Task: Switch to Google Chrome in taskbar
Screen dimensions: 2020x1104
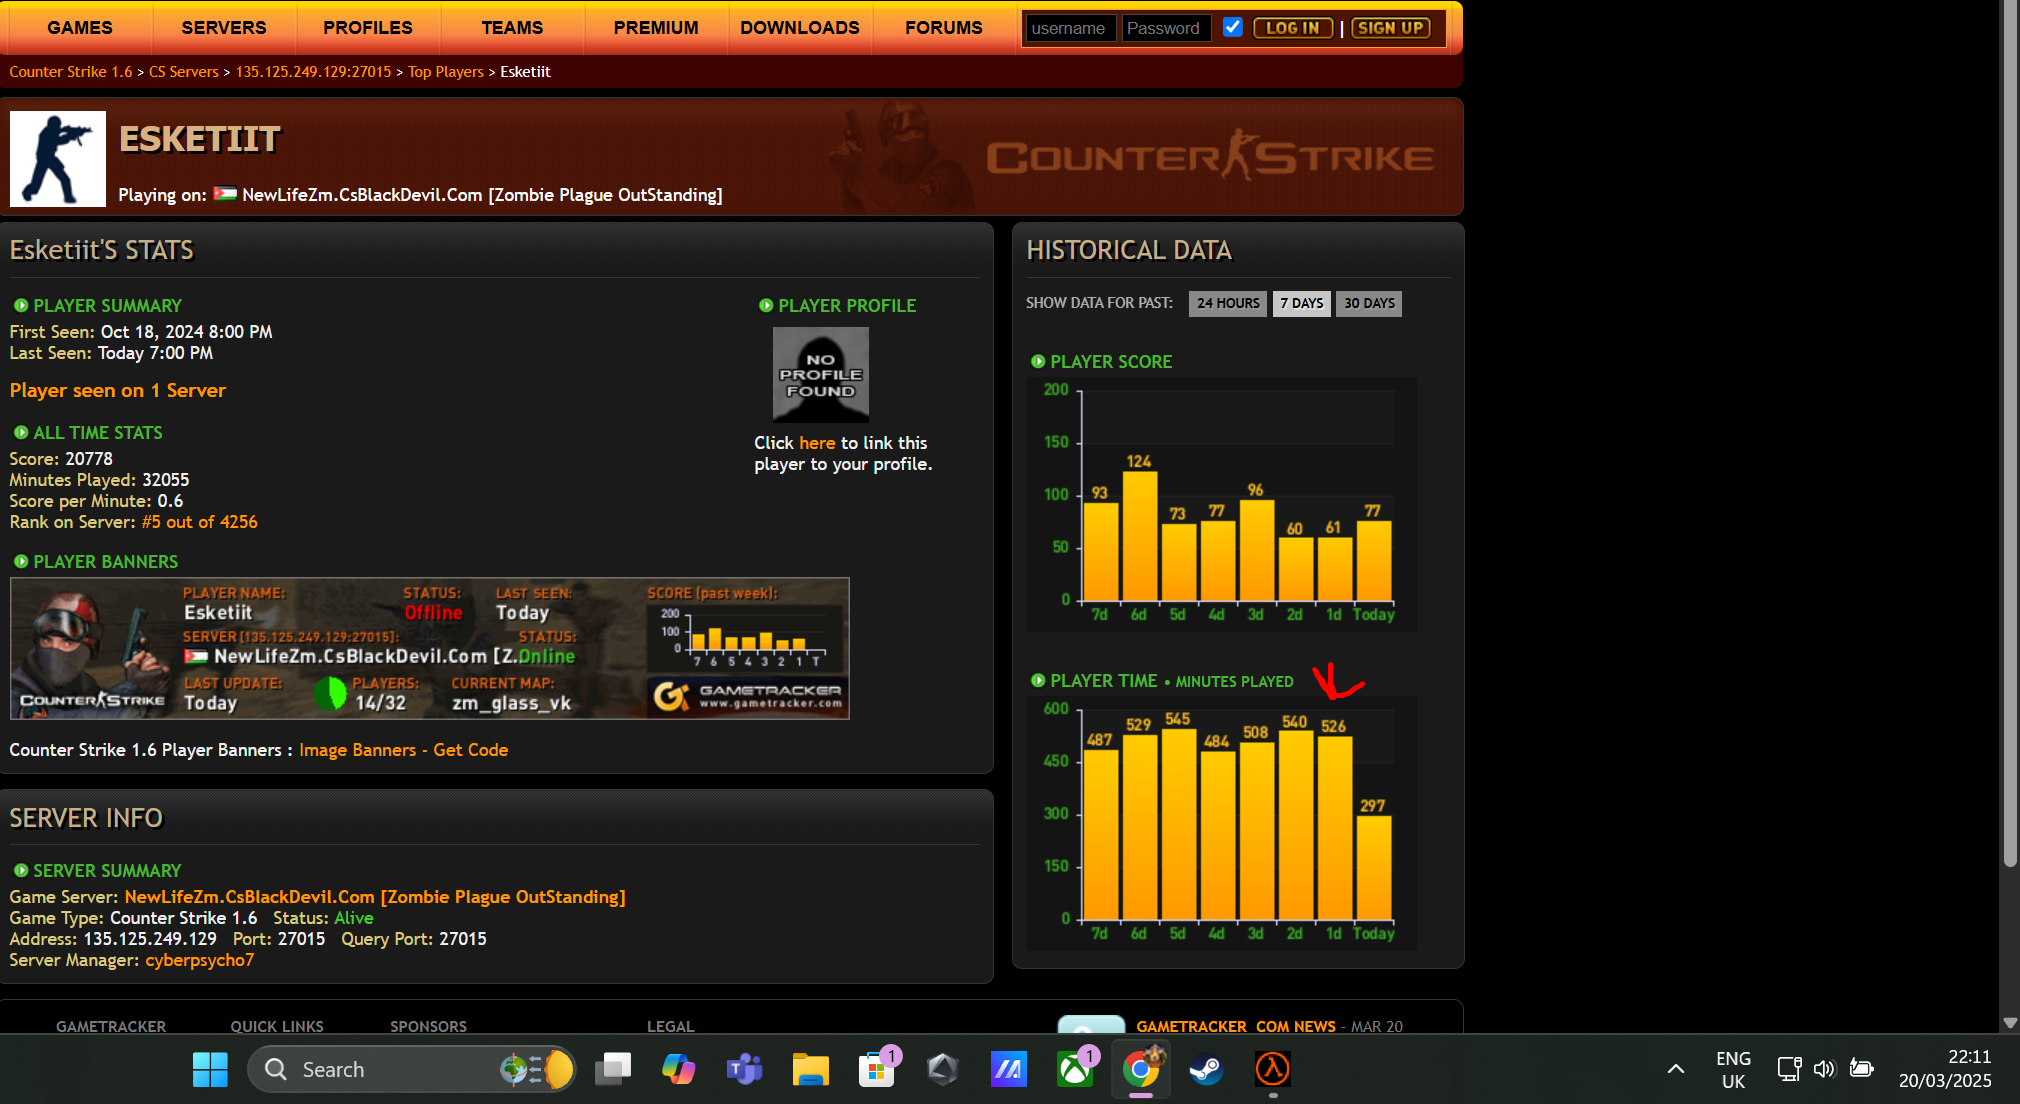Action: point(1141,1070)
